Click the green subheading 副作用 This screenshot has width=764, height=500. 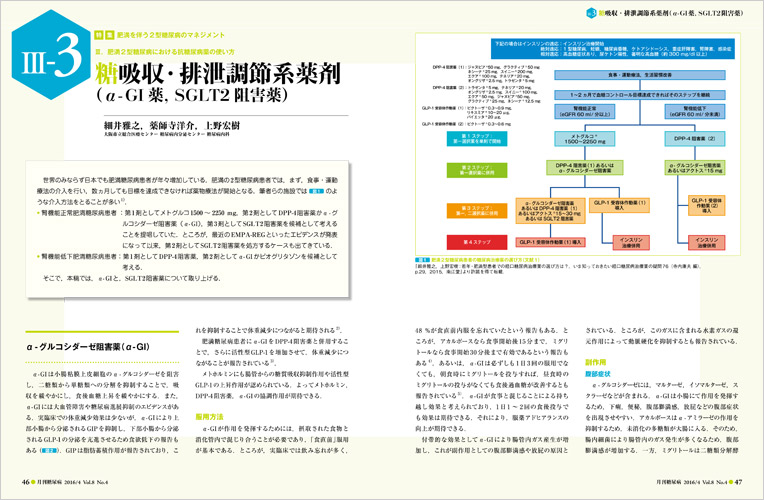(x=595, y=363)
